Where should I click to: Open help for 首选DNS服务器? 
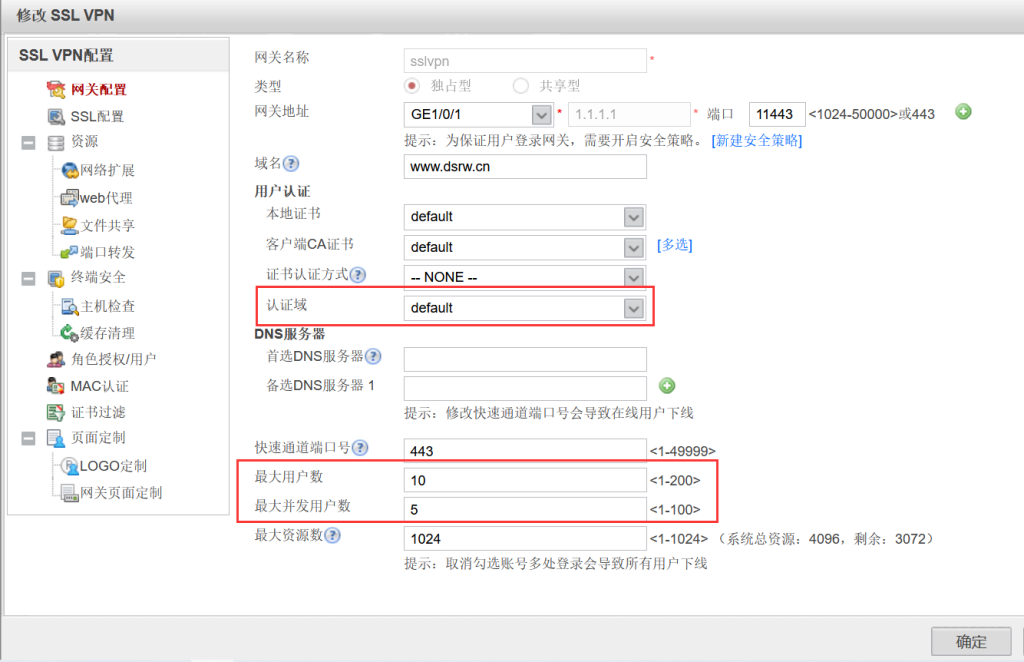pyautogui.click(x=373, y=356)
